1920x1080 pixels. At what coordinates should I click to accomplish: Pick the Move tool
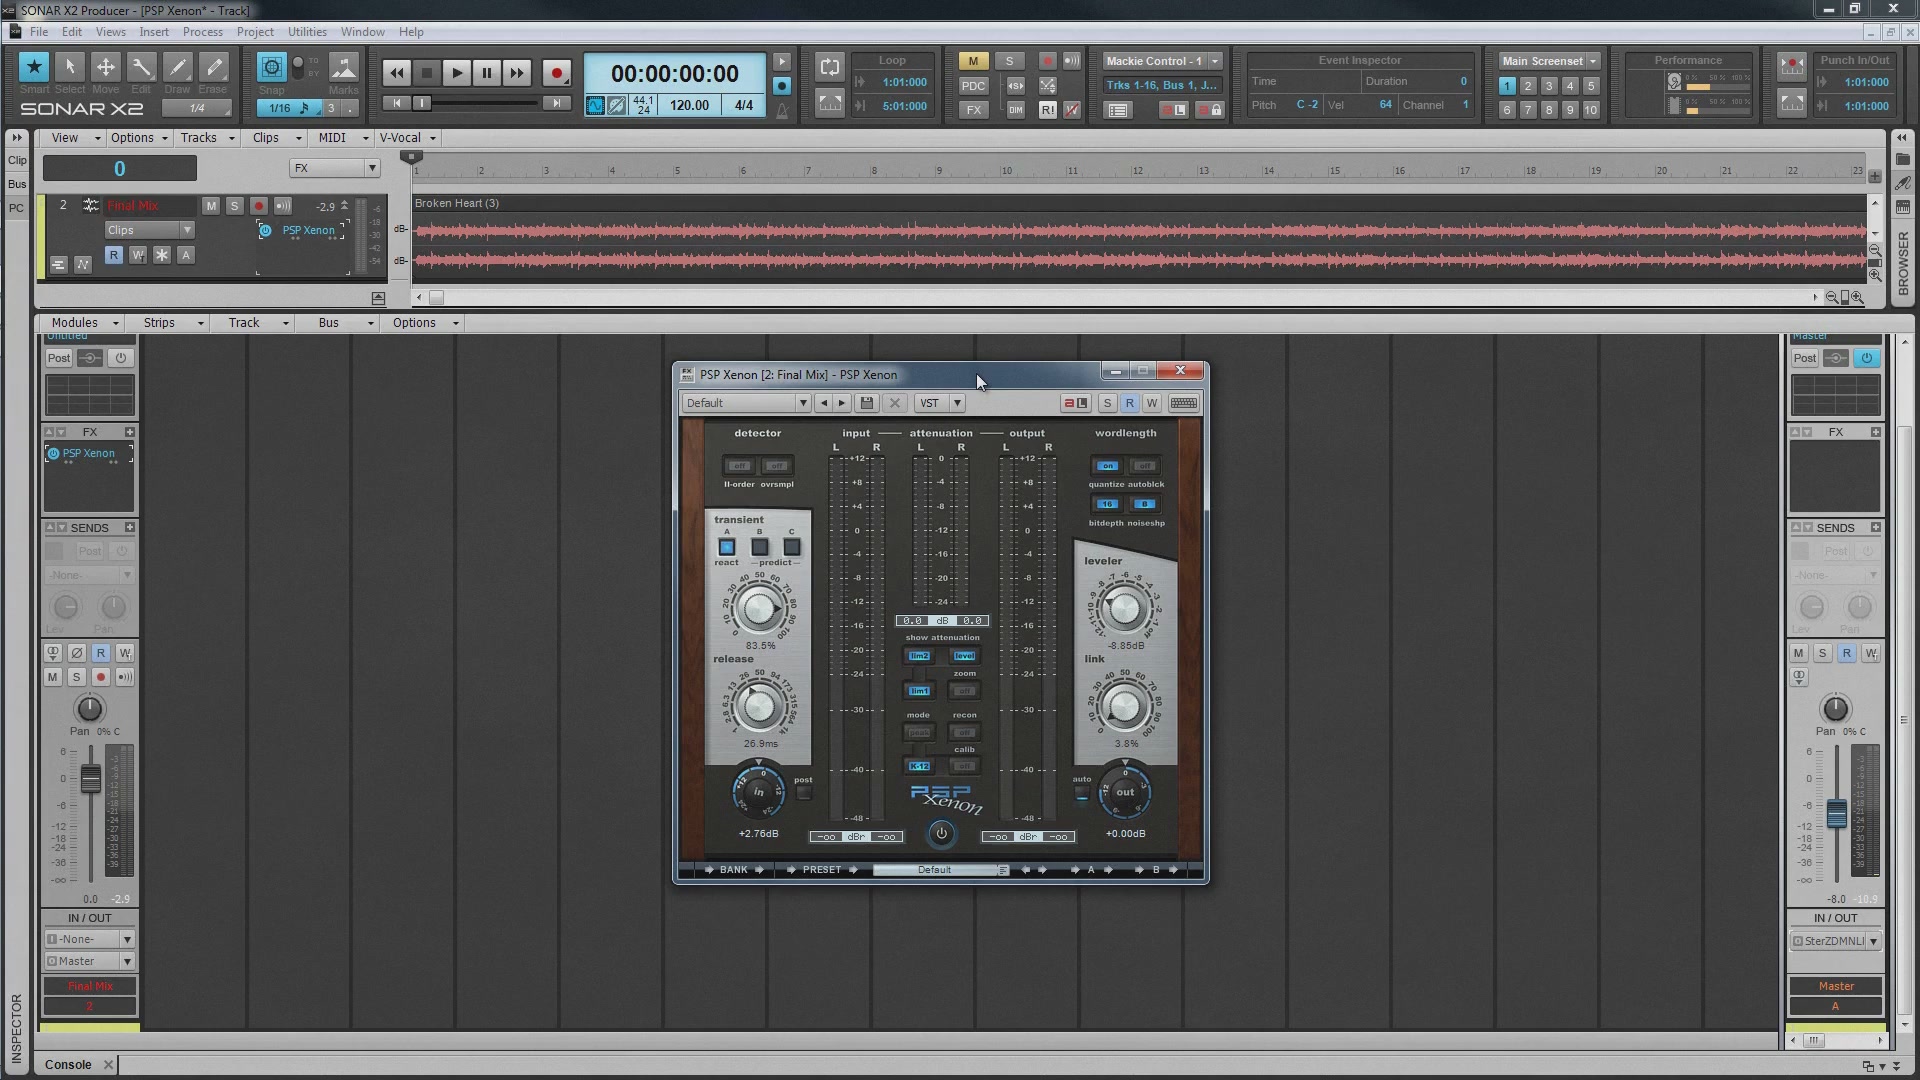pyautogui.click(x=105, y=67)
